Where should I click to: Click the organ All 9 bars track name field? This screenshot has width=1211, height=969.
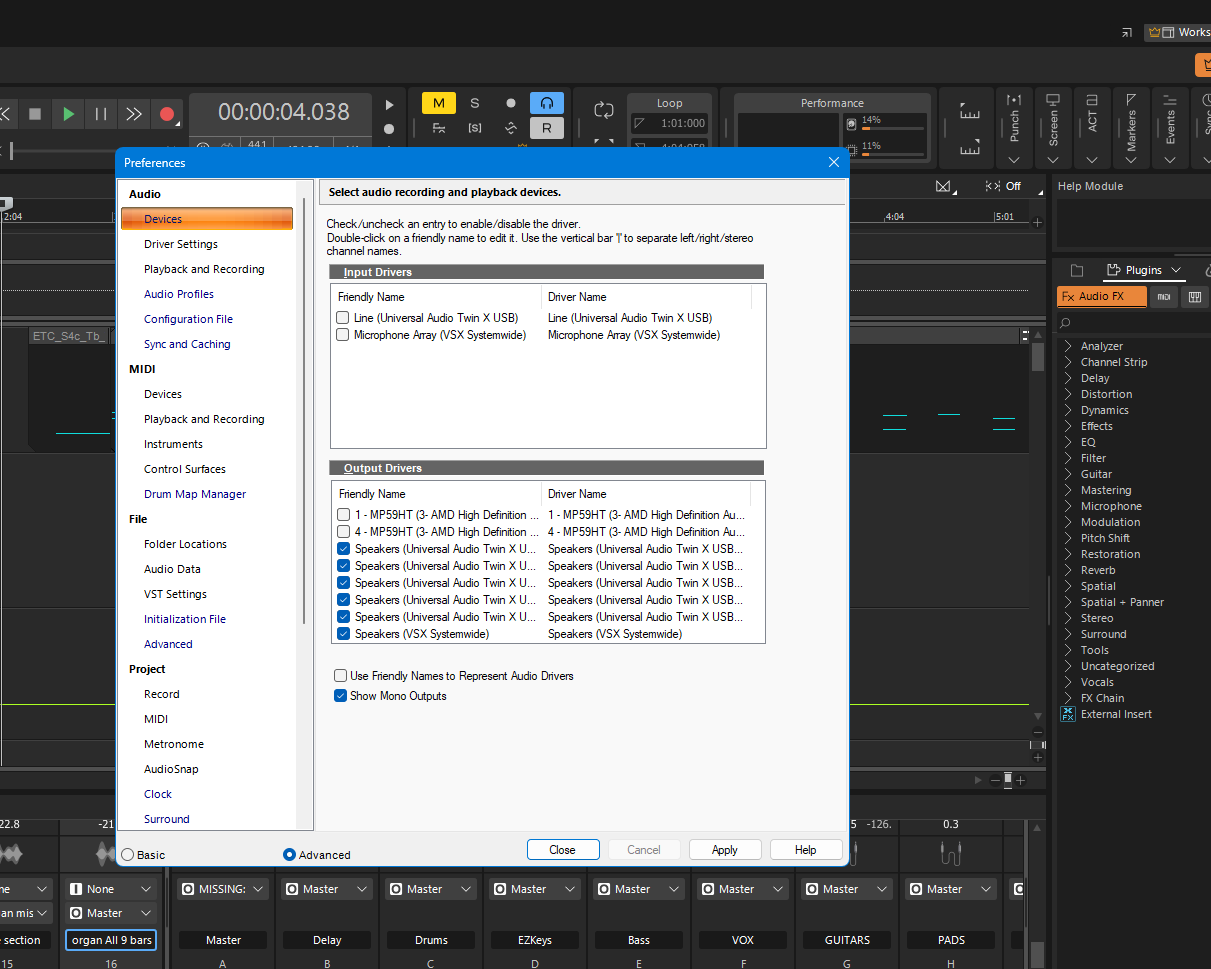(112, 940)
